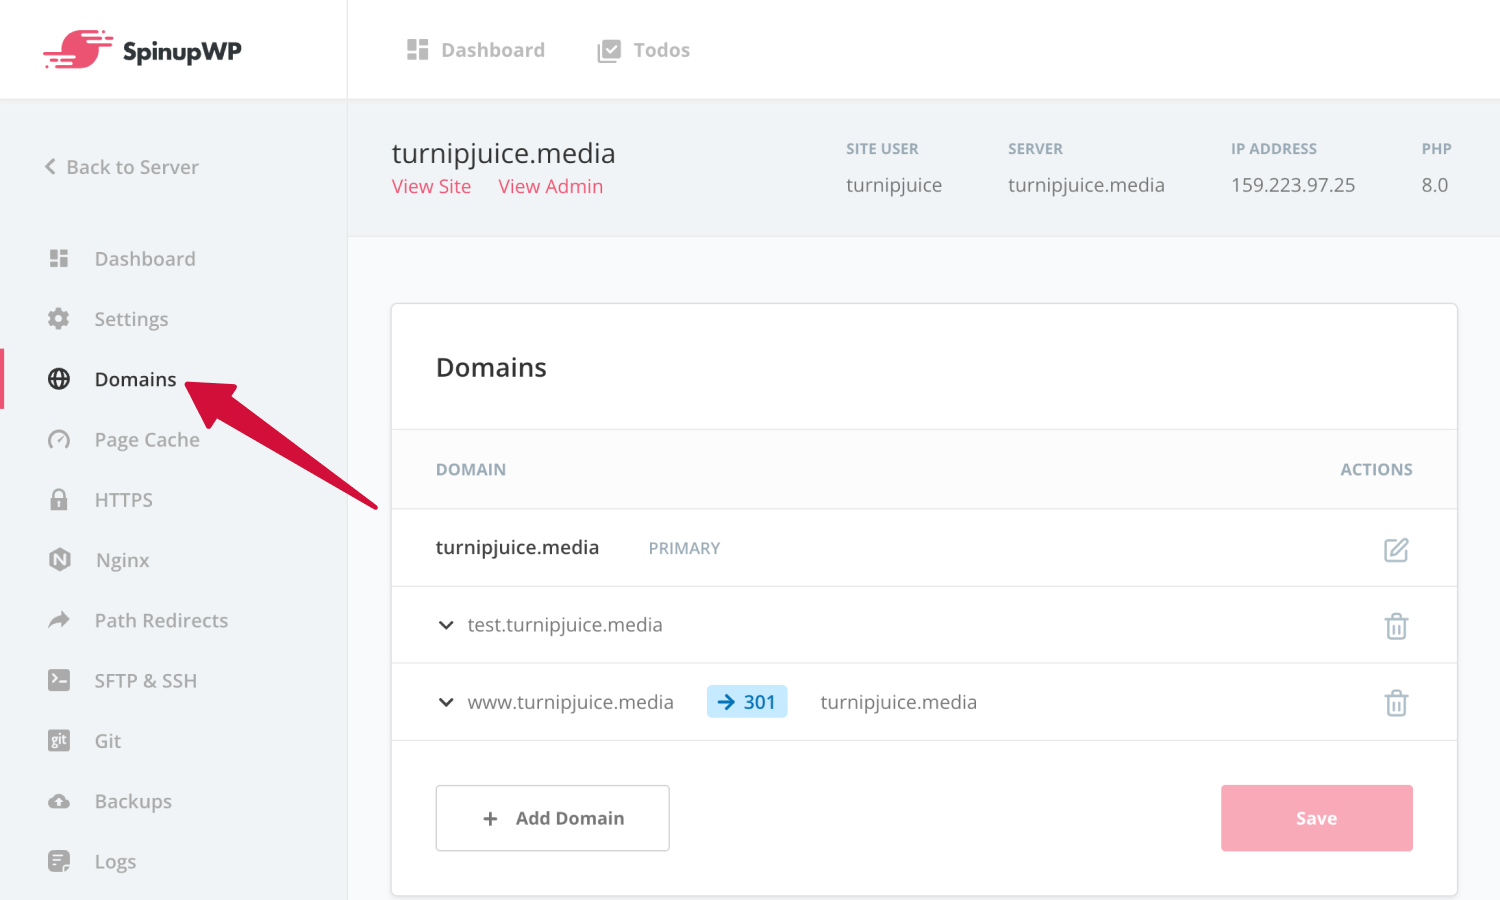The image size is (1500, 900).
Task: Go to HTTPS in the sidebar
Action: point(124,500)
